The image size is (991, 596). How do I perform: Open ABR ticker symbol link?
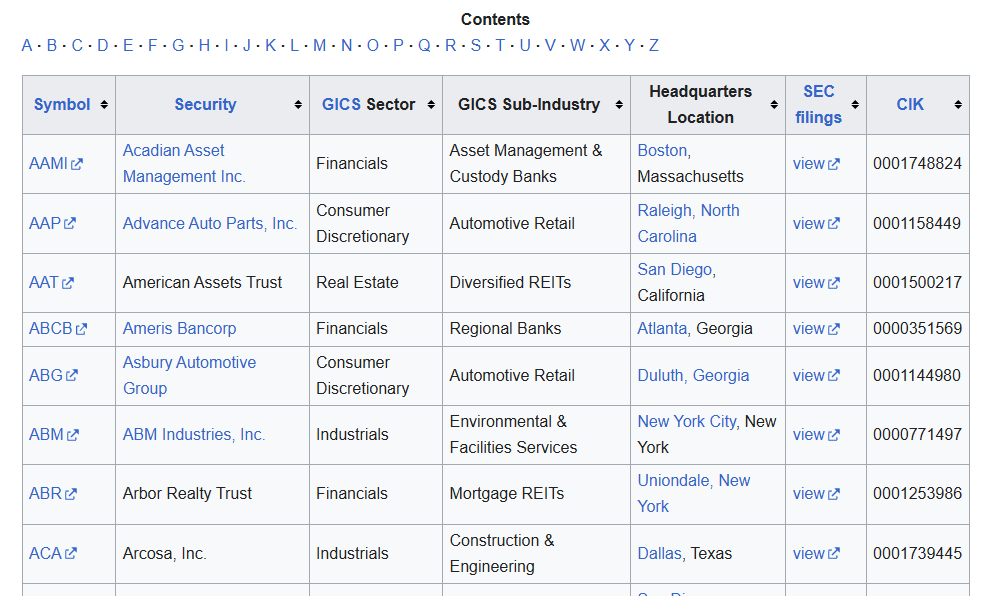point(52,494)
